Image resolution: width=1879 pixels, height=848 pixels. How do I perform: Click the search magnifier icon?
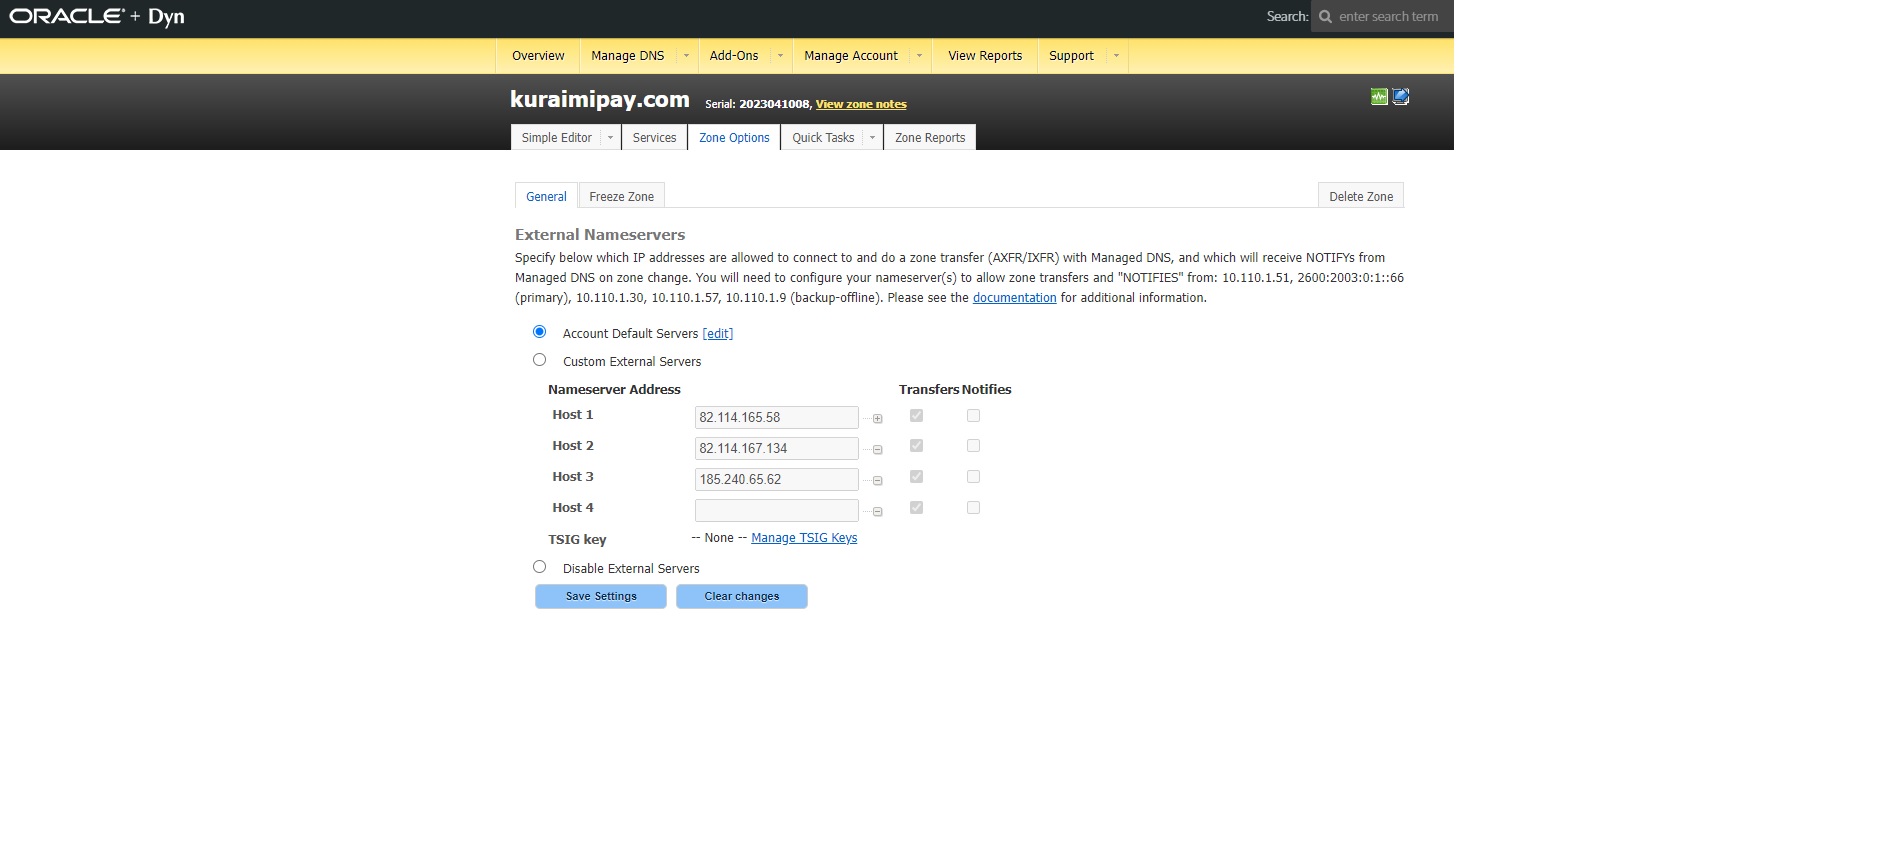click(x=1325, y=17)
